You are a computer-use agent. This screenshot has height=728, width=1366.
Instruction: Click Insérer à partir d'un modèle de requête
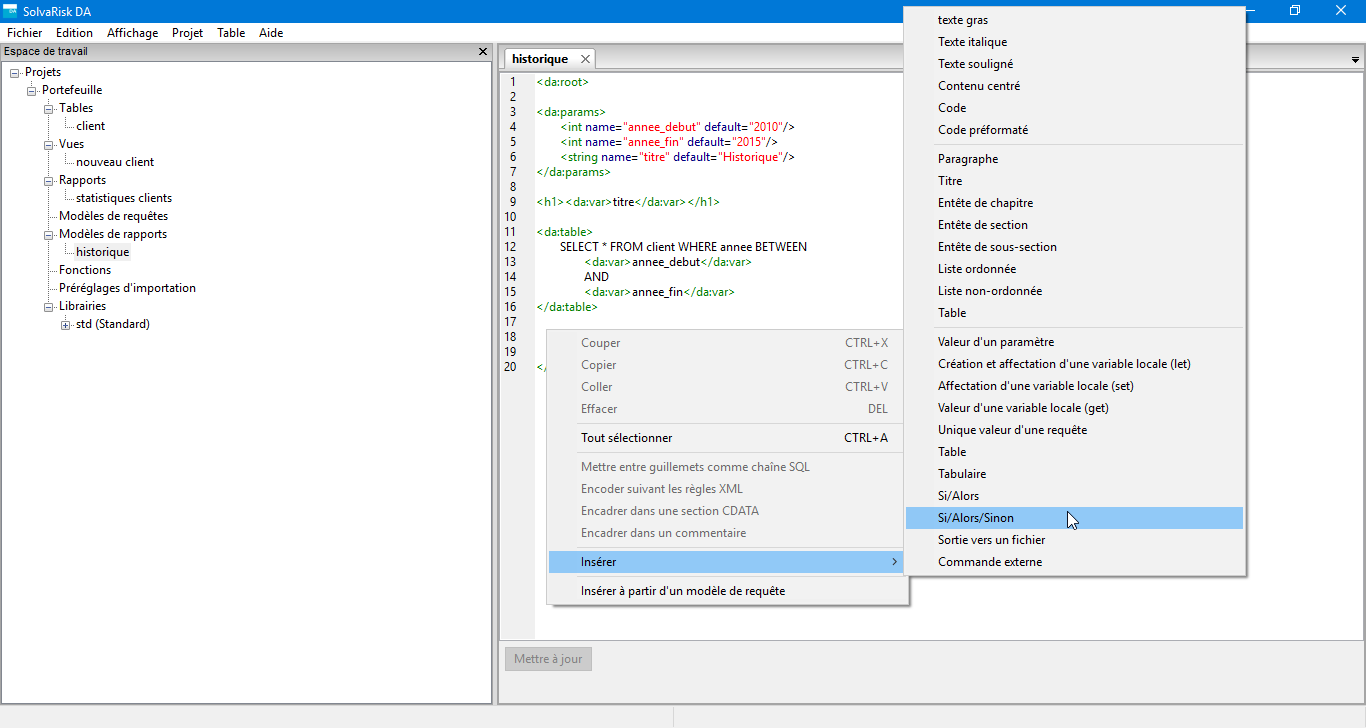(x=682, y=591)
